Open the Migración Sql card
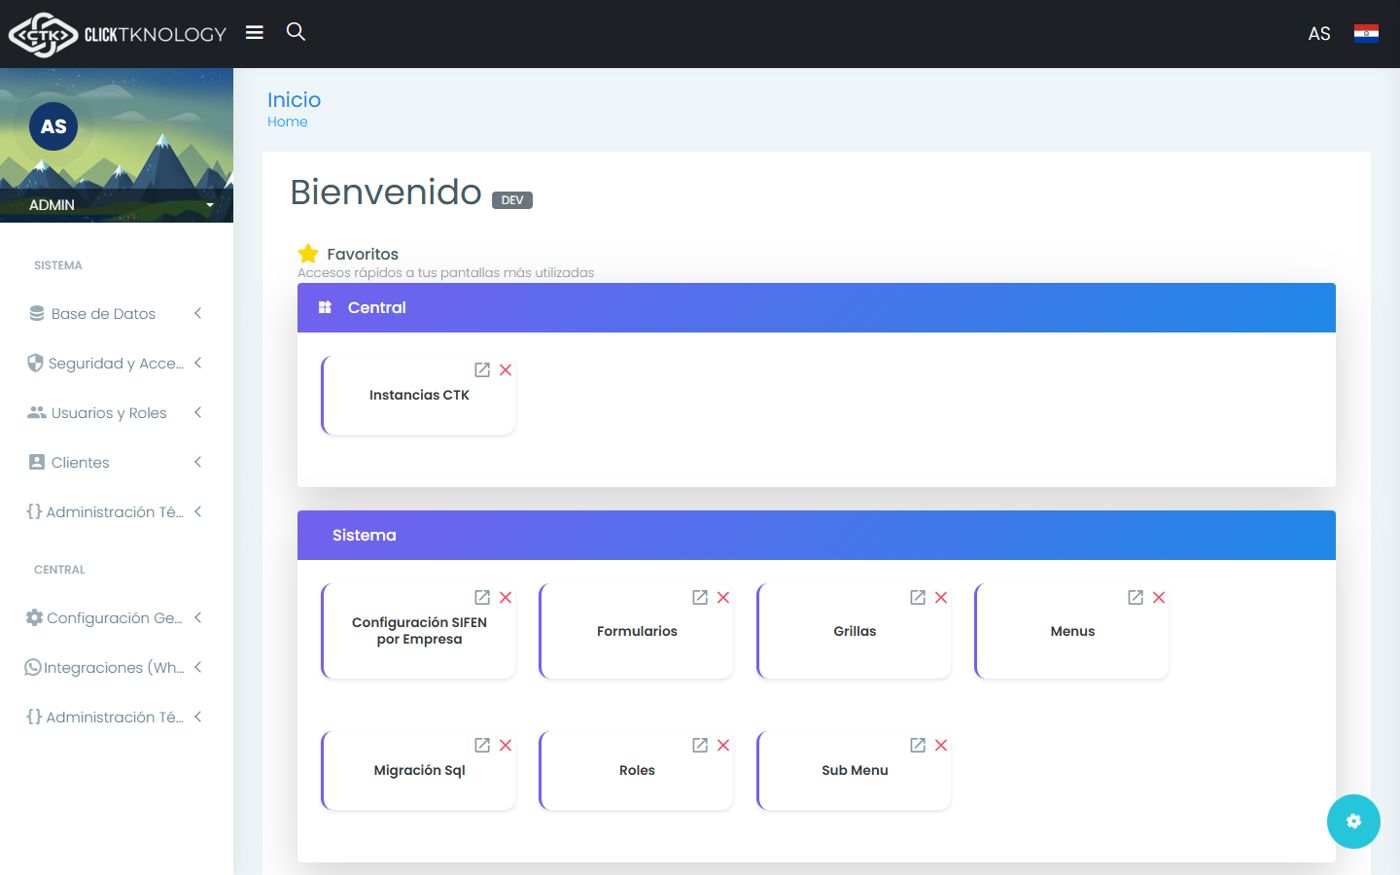Screen dimensions: 1400x875 [419, 770]
